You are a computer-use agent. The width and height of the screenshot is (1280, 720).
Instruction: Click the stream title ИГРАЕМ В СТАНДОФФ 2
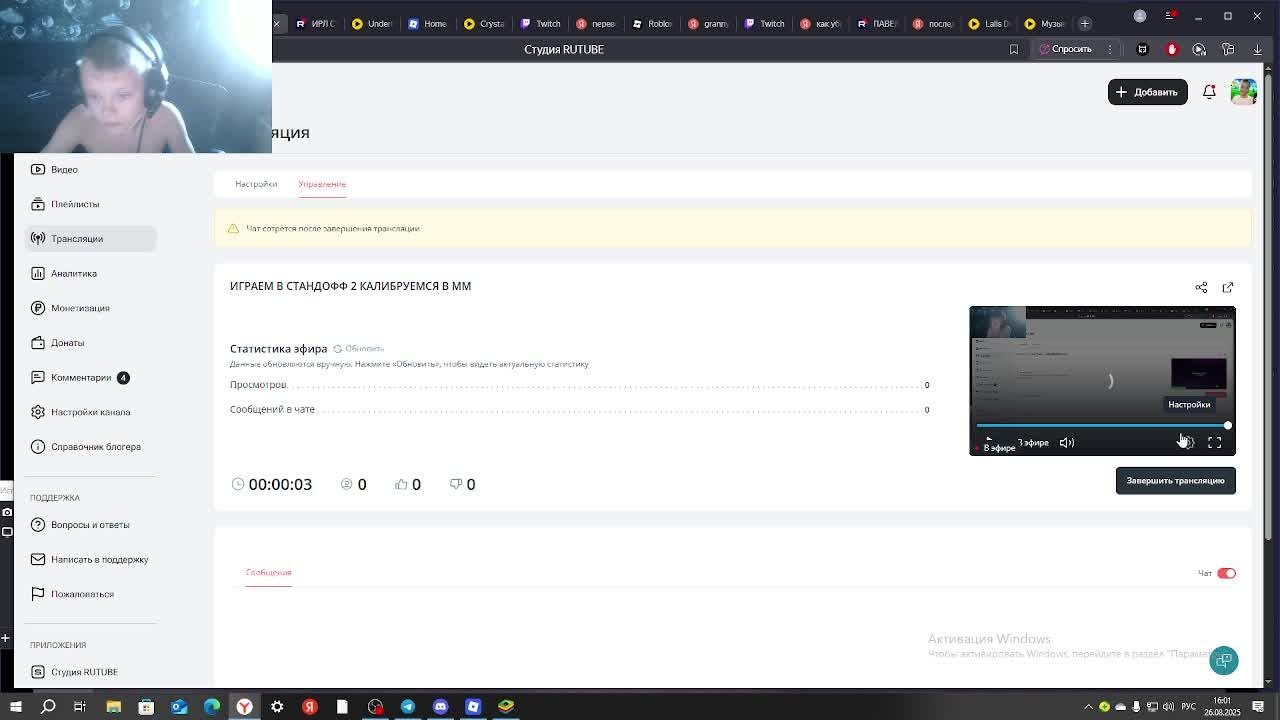point(350,286)
